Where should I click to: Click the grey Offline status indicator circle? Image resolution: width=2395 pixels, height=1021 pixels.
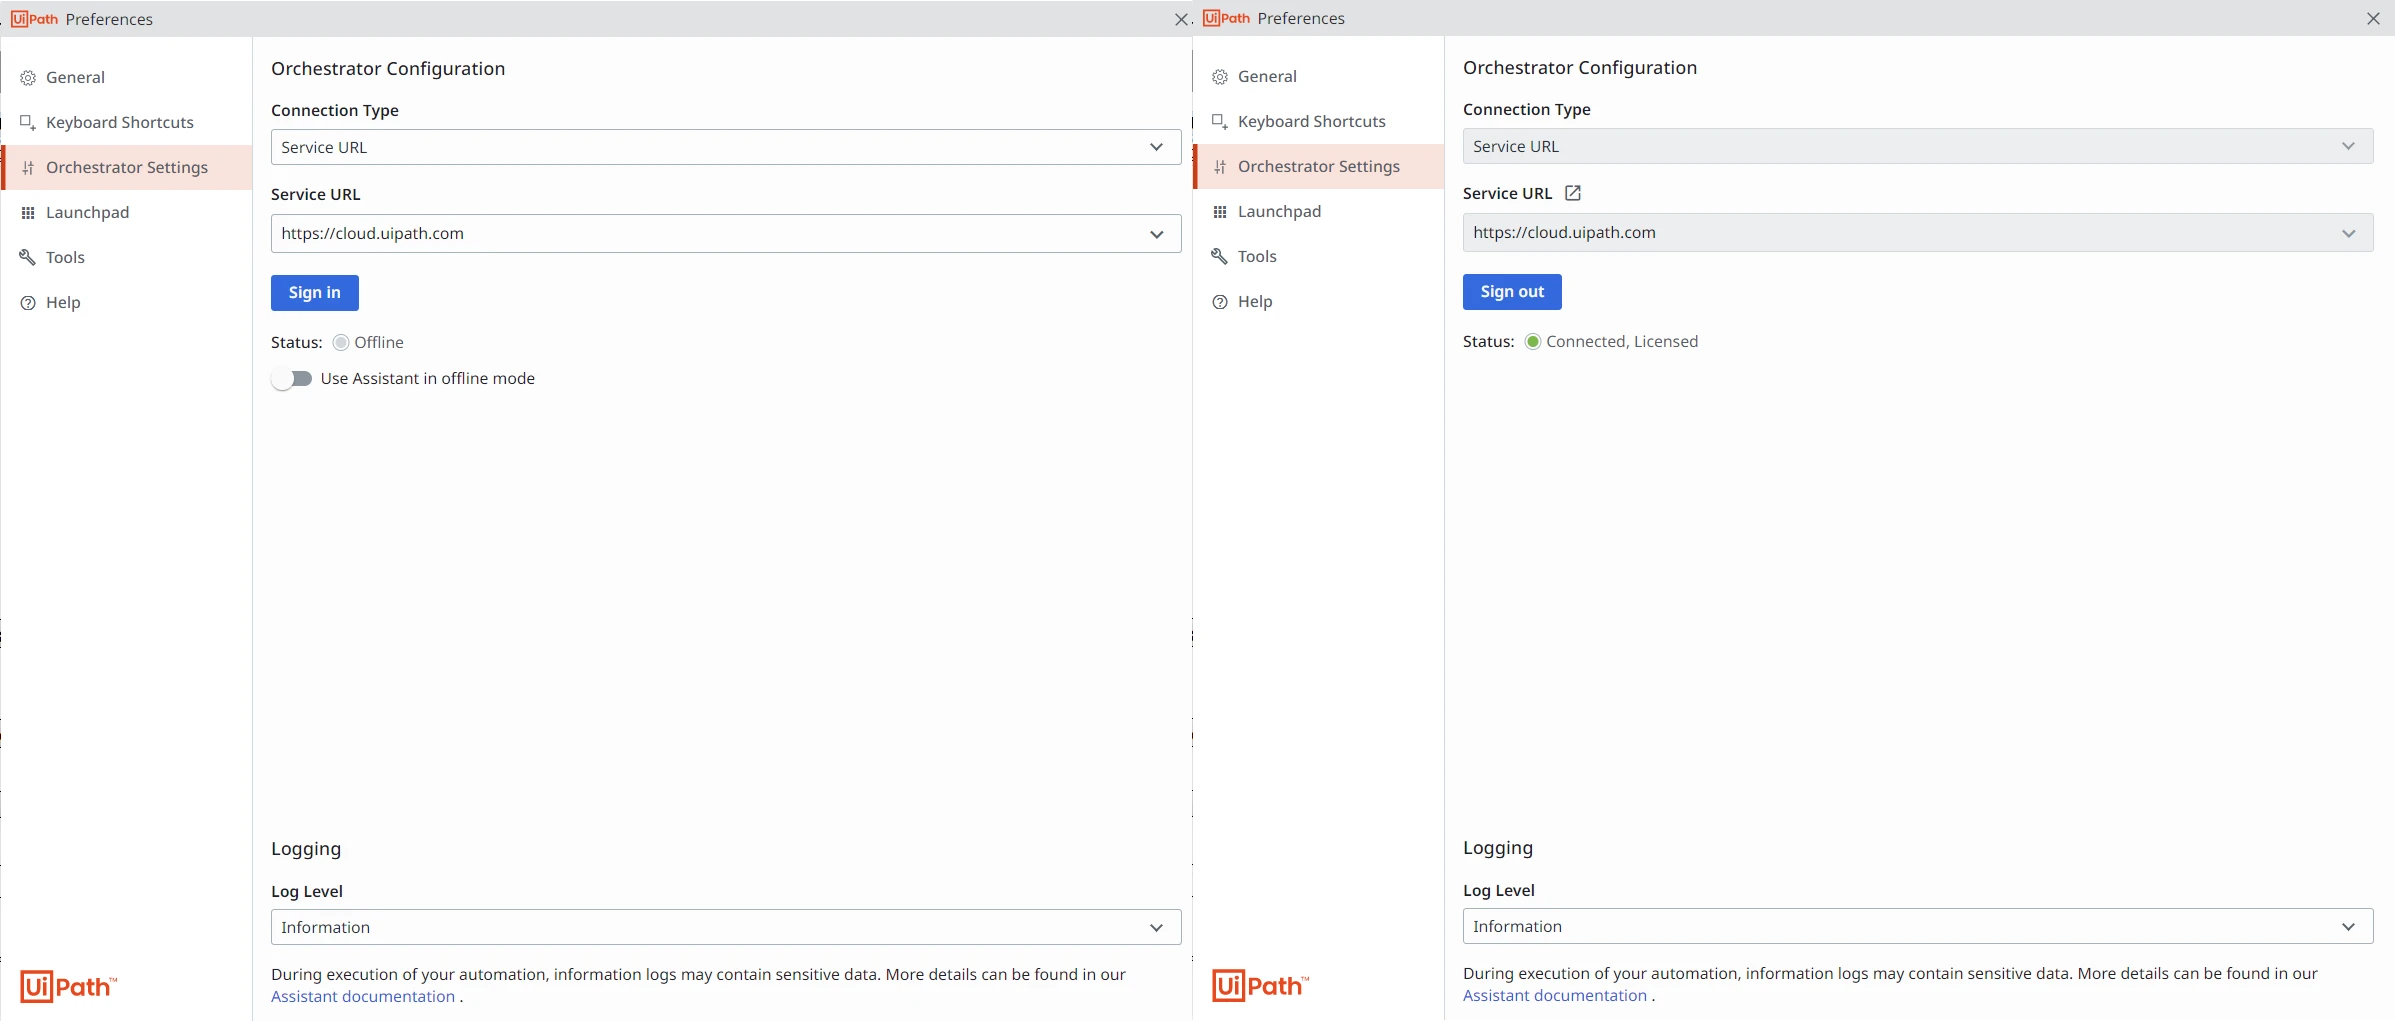341,343
